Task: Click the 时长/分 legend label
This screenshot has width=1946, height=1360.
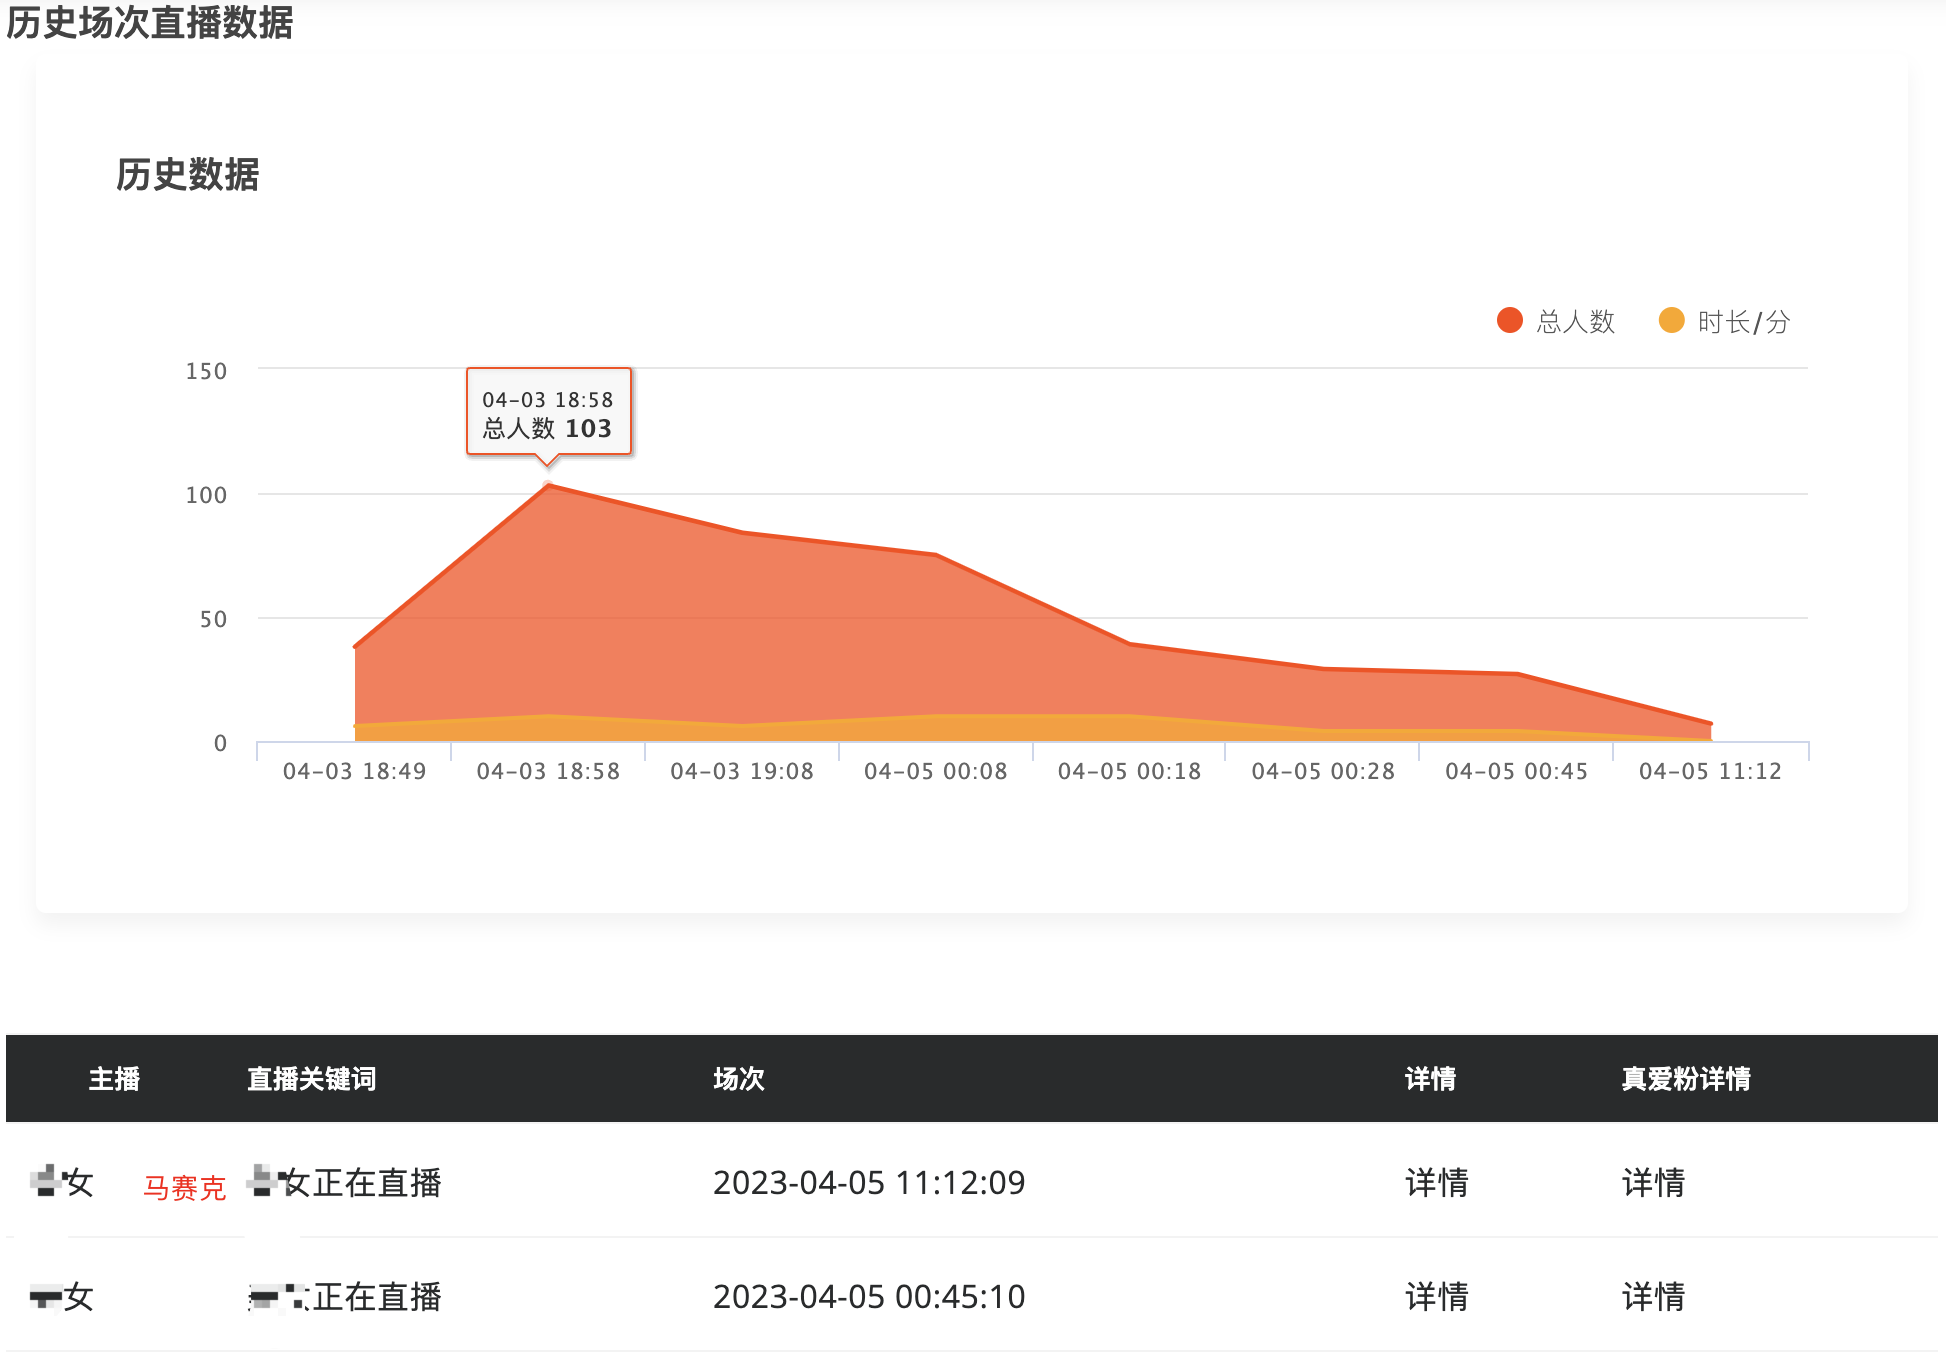Action: tap(1743, 322)
